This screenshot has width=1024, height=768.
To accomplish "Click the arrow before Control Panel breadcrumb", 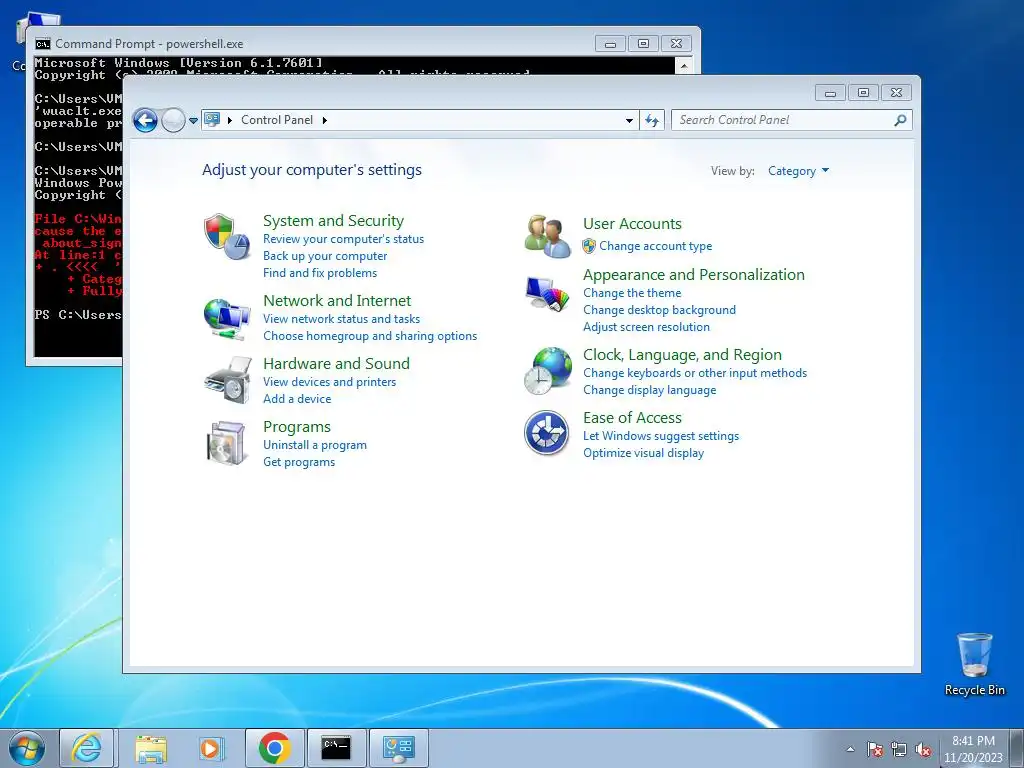I will (230, 120).
